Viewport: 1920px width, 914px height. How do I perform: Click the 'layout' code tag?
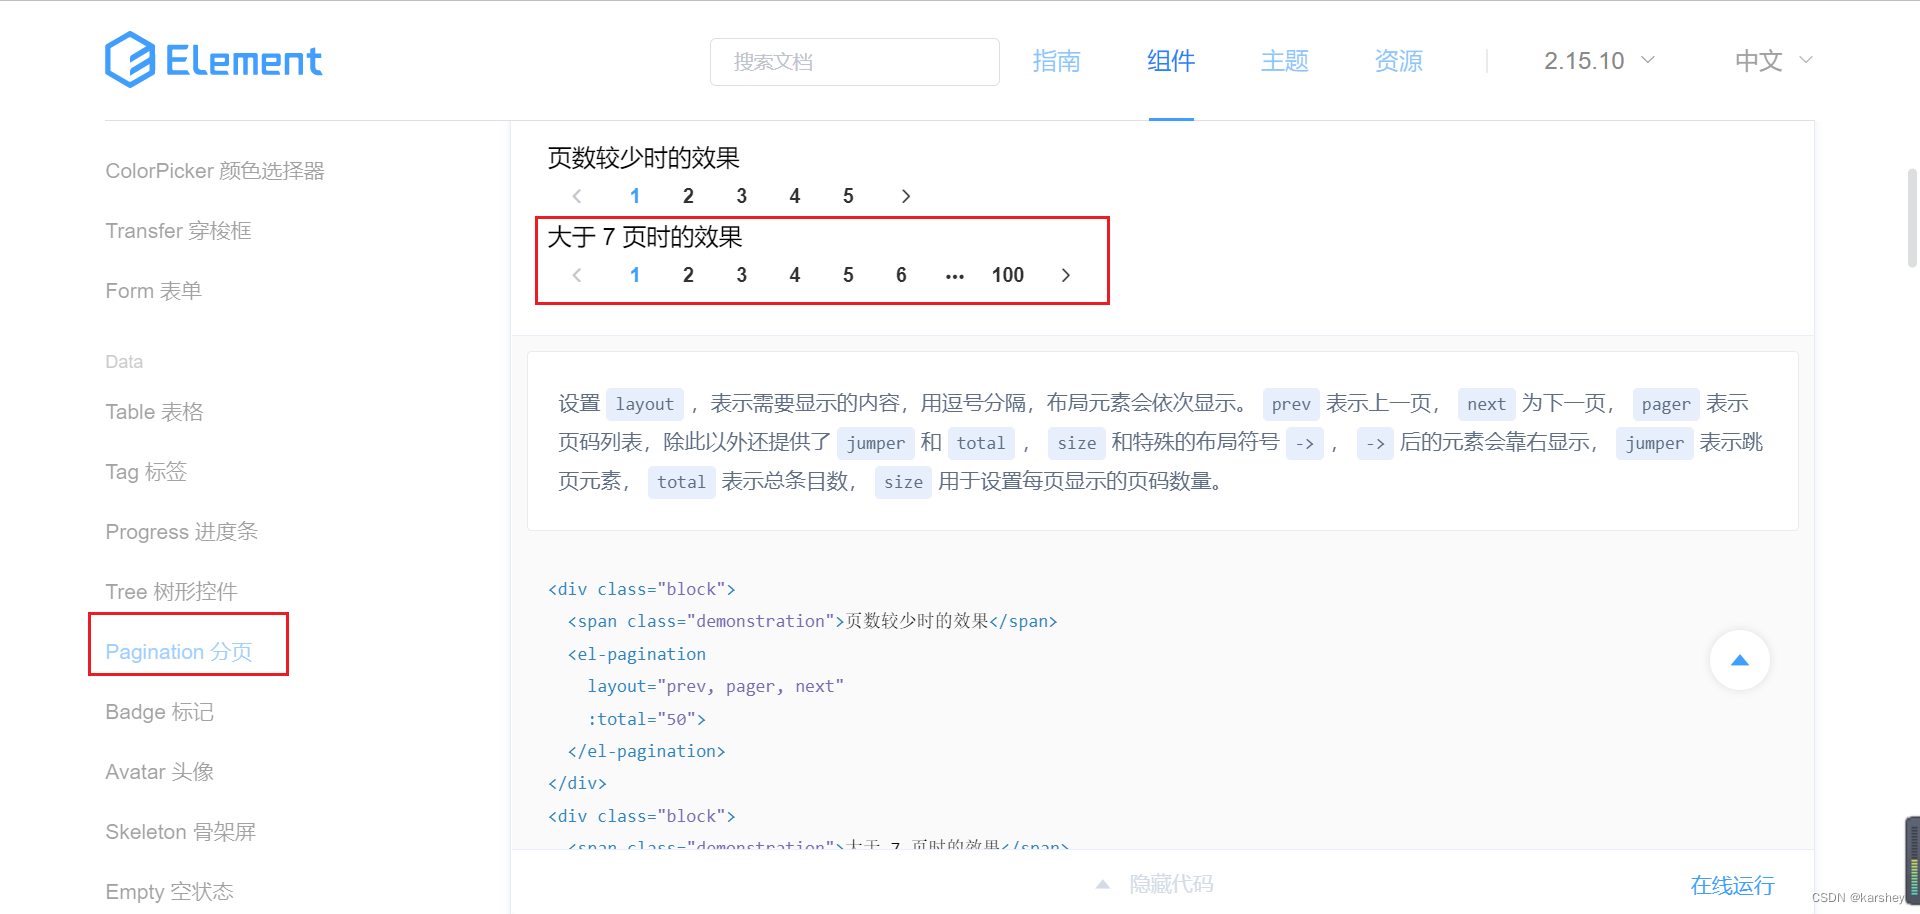(645, 404)
